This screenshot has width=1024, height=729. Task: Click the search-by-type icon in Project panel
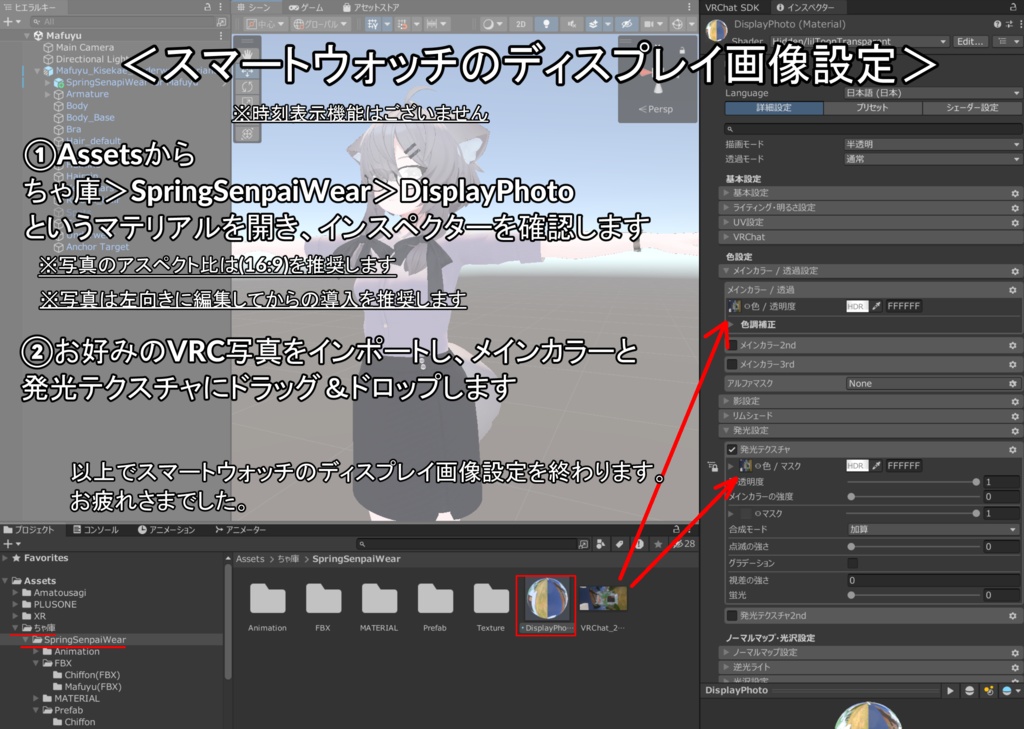click(x=601, y=543)
